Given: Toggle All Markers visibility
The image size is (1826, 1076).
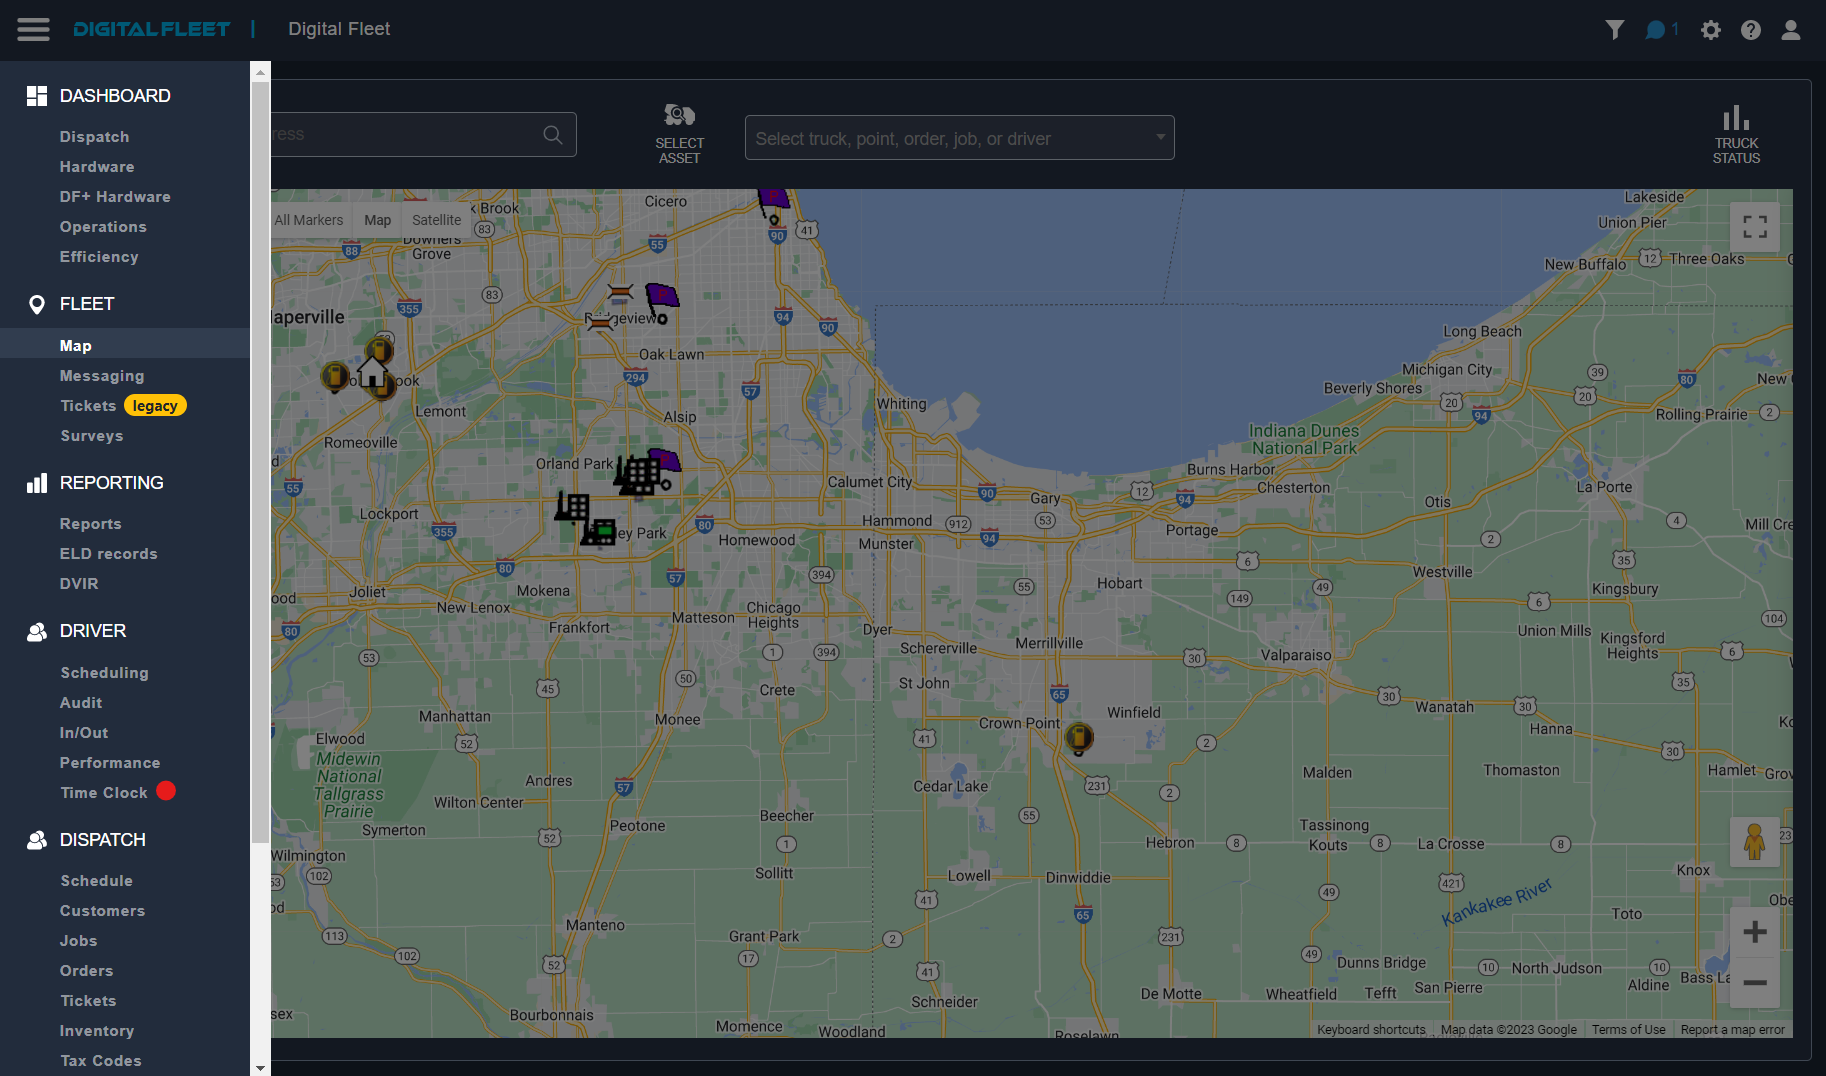Looking at the screenshot, I should (x=308, y=220).
